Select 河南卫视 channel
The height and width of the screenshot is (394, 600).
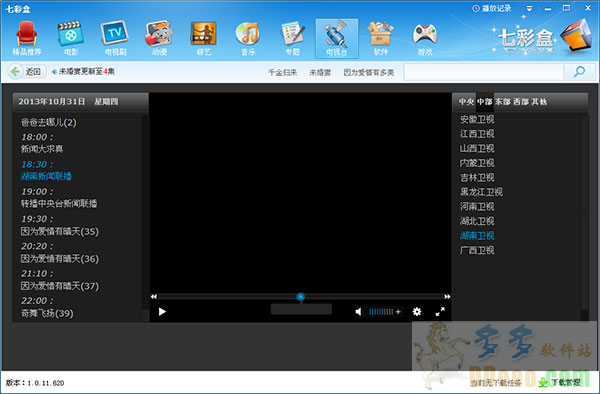coord(477,207)
